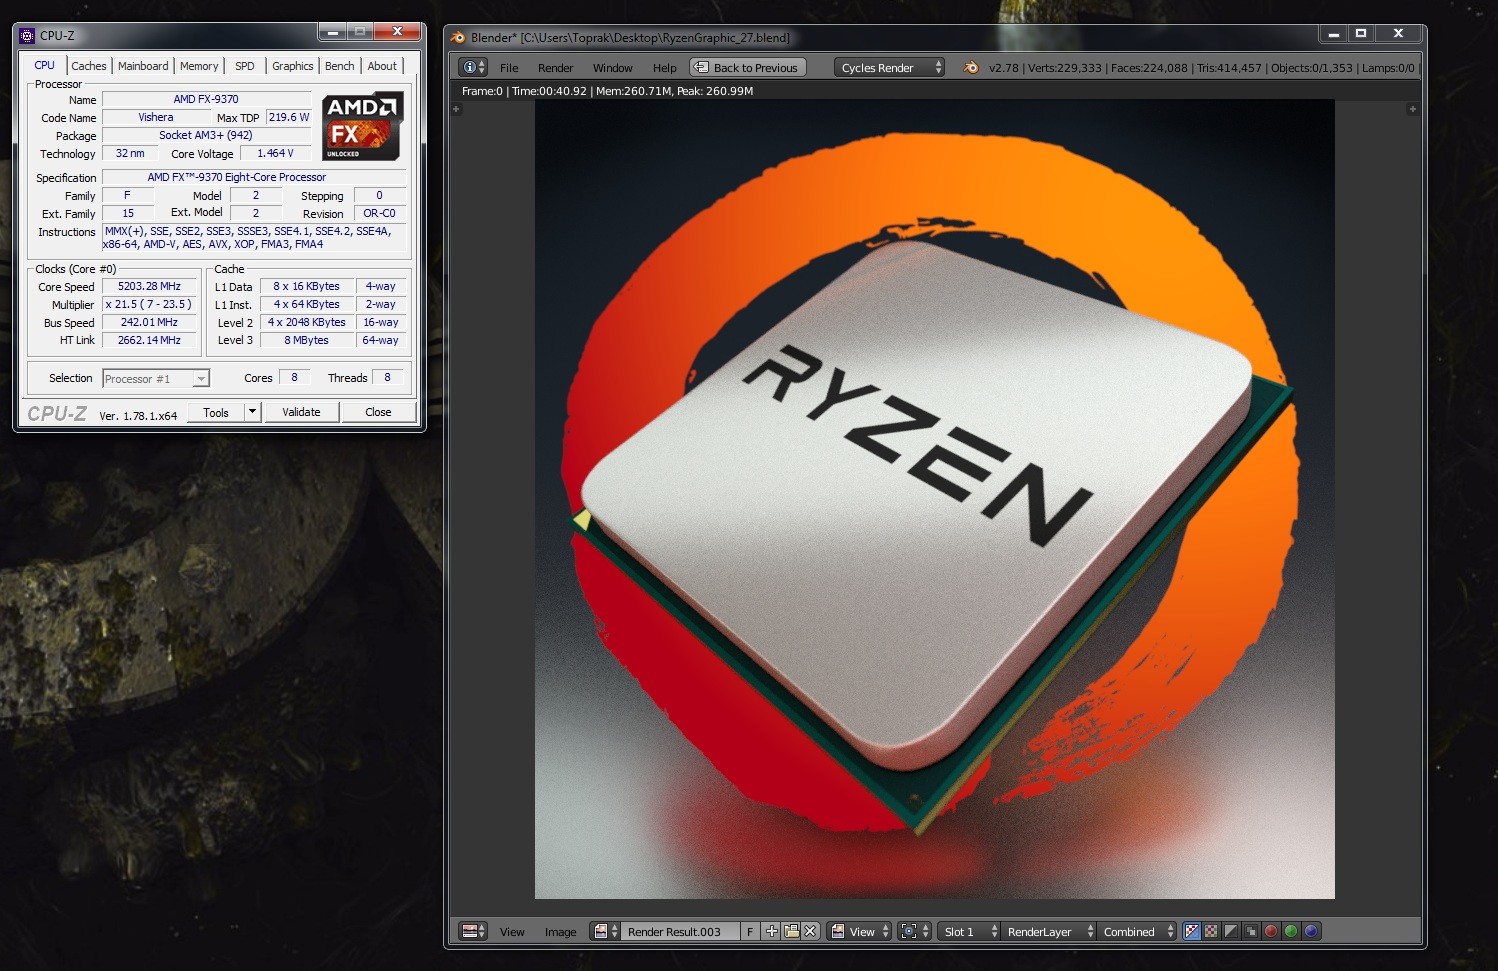Unlink image with the X icon
The image size is (1498, 971).
[x=810, y=931]
